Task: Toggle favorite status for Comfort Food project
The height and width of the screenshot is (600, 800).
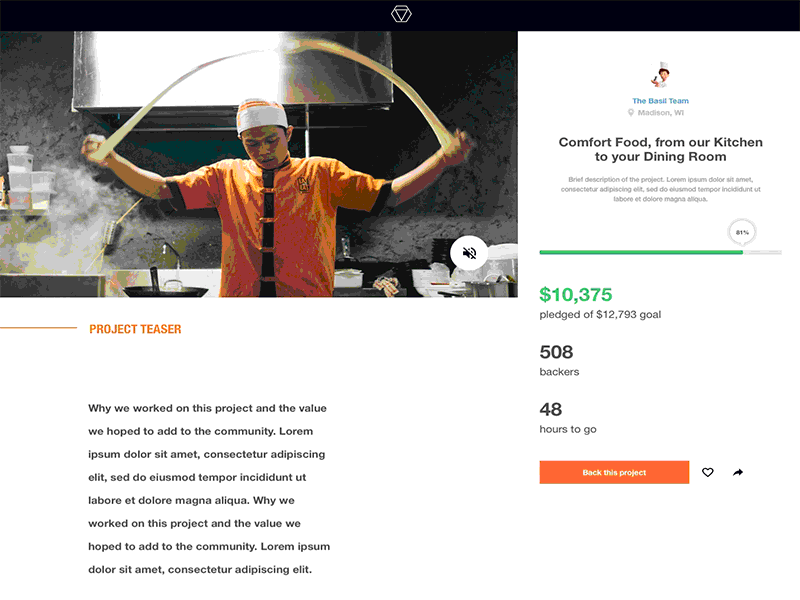Action: [x=707, y=472]
